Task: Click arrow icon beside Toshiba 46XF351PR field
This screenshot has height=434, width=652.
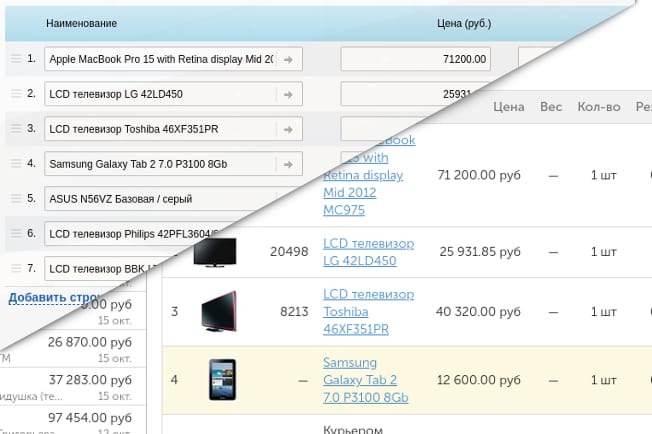Action: tap(288, 129)
